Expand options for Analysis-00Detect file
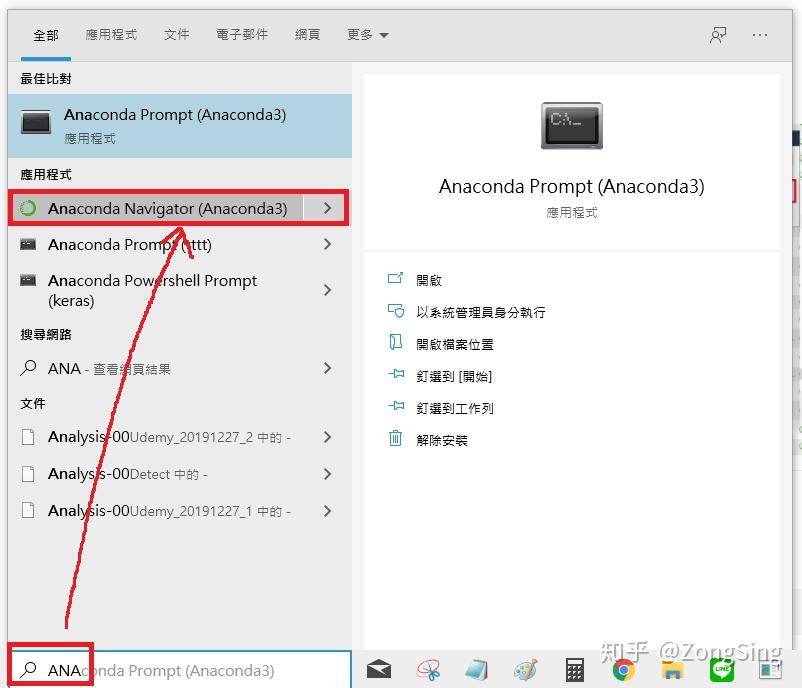 [326, 474]
